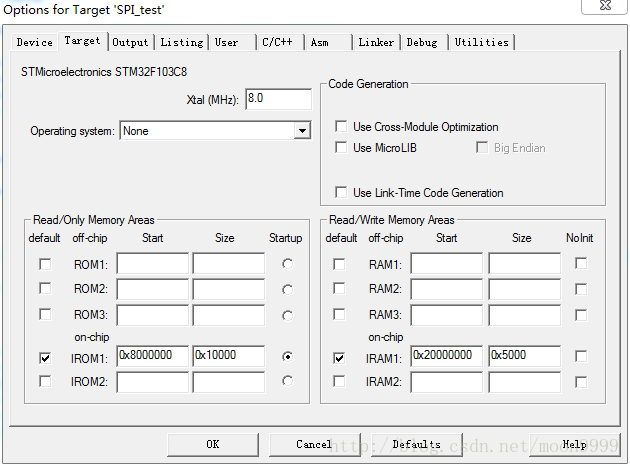Choose ROM1 as the Startup area
This screenshot has height=466, width=630.
(288, 264)
